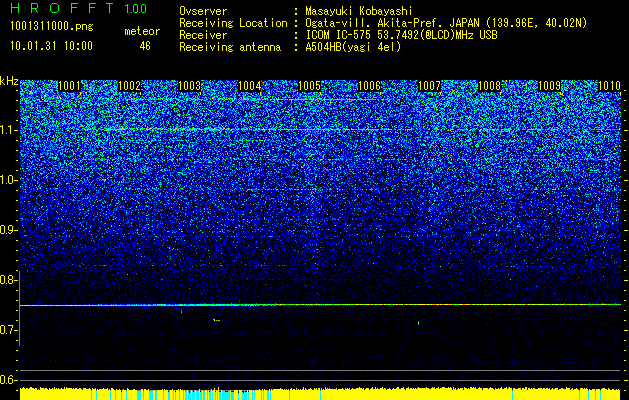Select observer name Masayuki Kobayashi
629x400 pixels.
pos(358,11)
